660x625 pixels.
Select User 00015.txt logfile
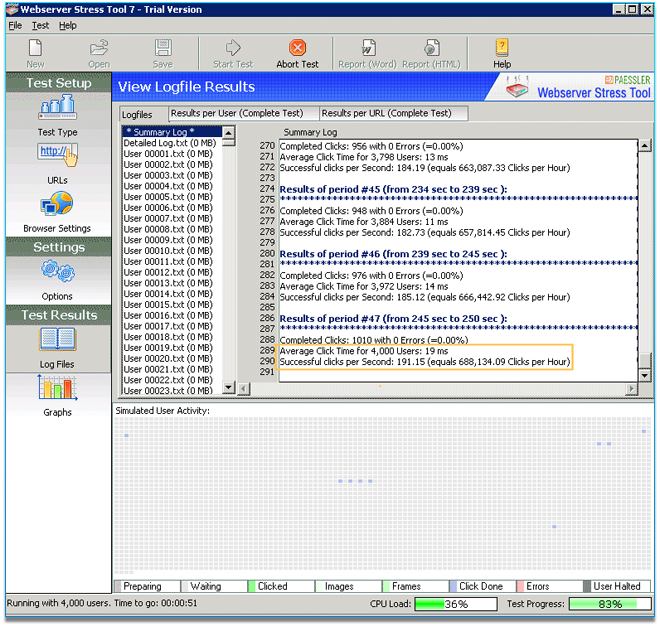coord(172,304)
